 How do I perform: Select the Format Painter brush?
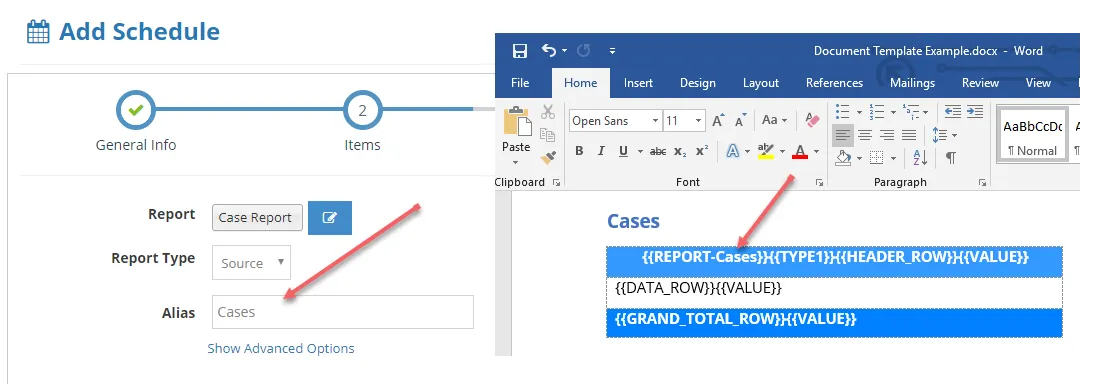548,157
